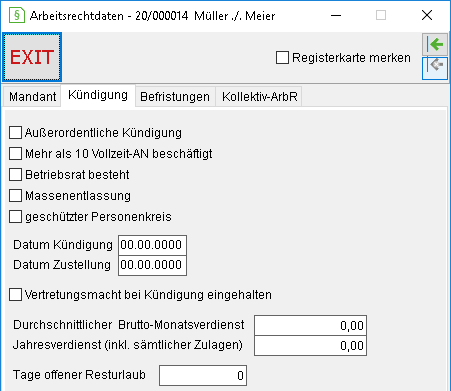The height and width of the screenshot is (391, 451).
Task: Check Mehr als 10 Vollzeit-AN beschäftigt
Action: pyautogui.click(x=15, y=154)
